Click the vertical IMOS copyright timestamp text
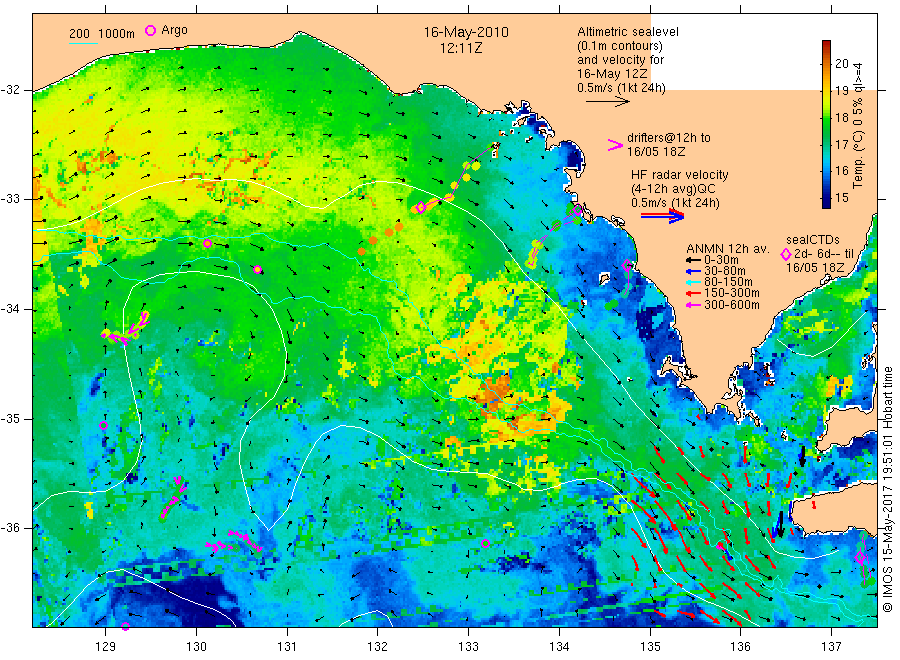The height and width of the screenshot is (660, 900). [887, 489]
